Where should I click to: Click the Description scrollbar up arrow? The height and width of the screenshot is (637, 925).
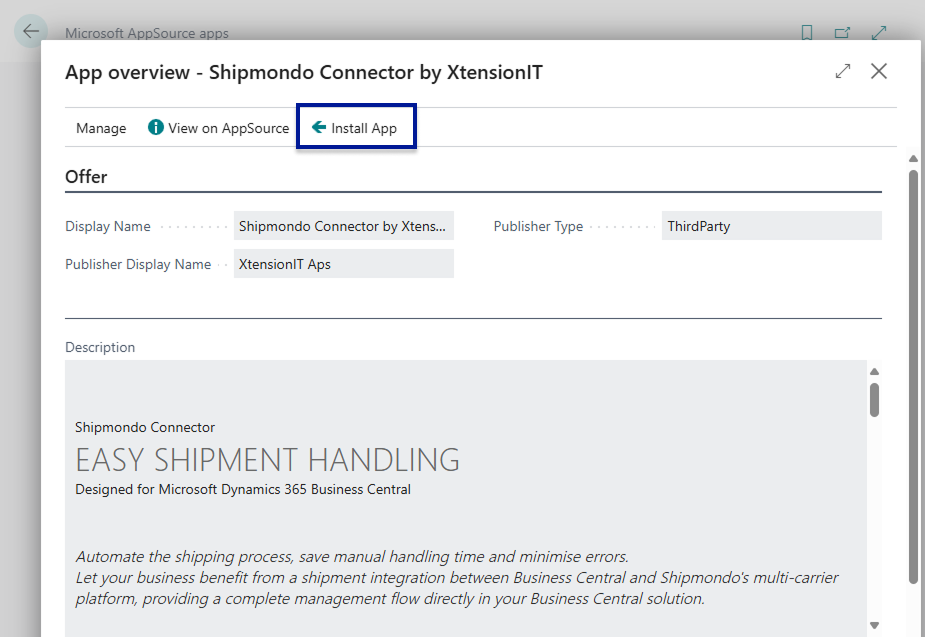pos(874,371)
